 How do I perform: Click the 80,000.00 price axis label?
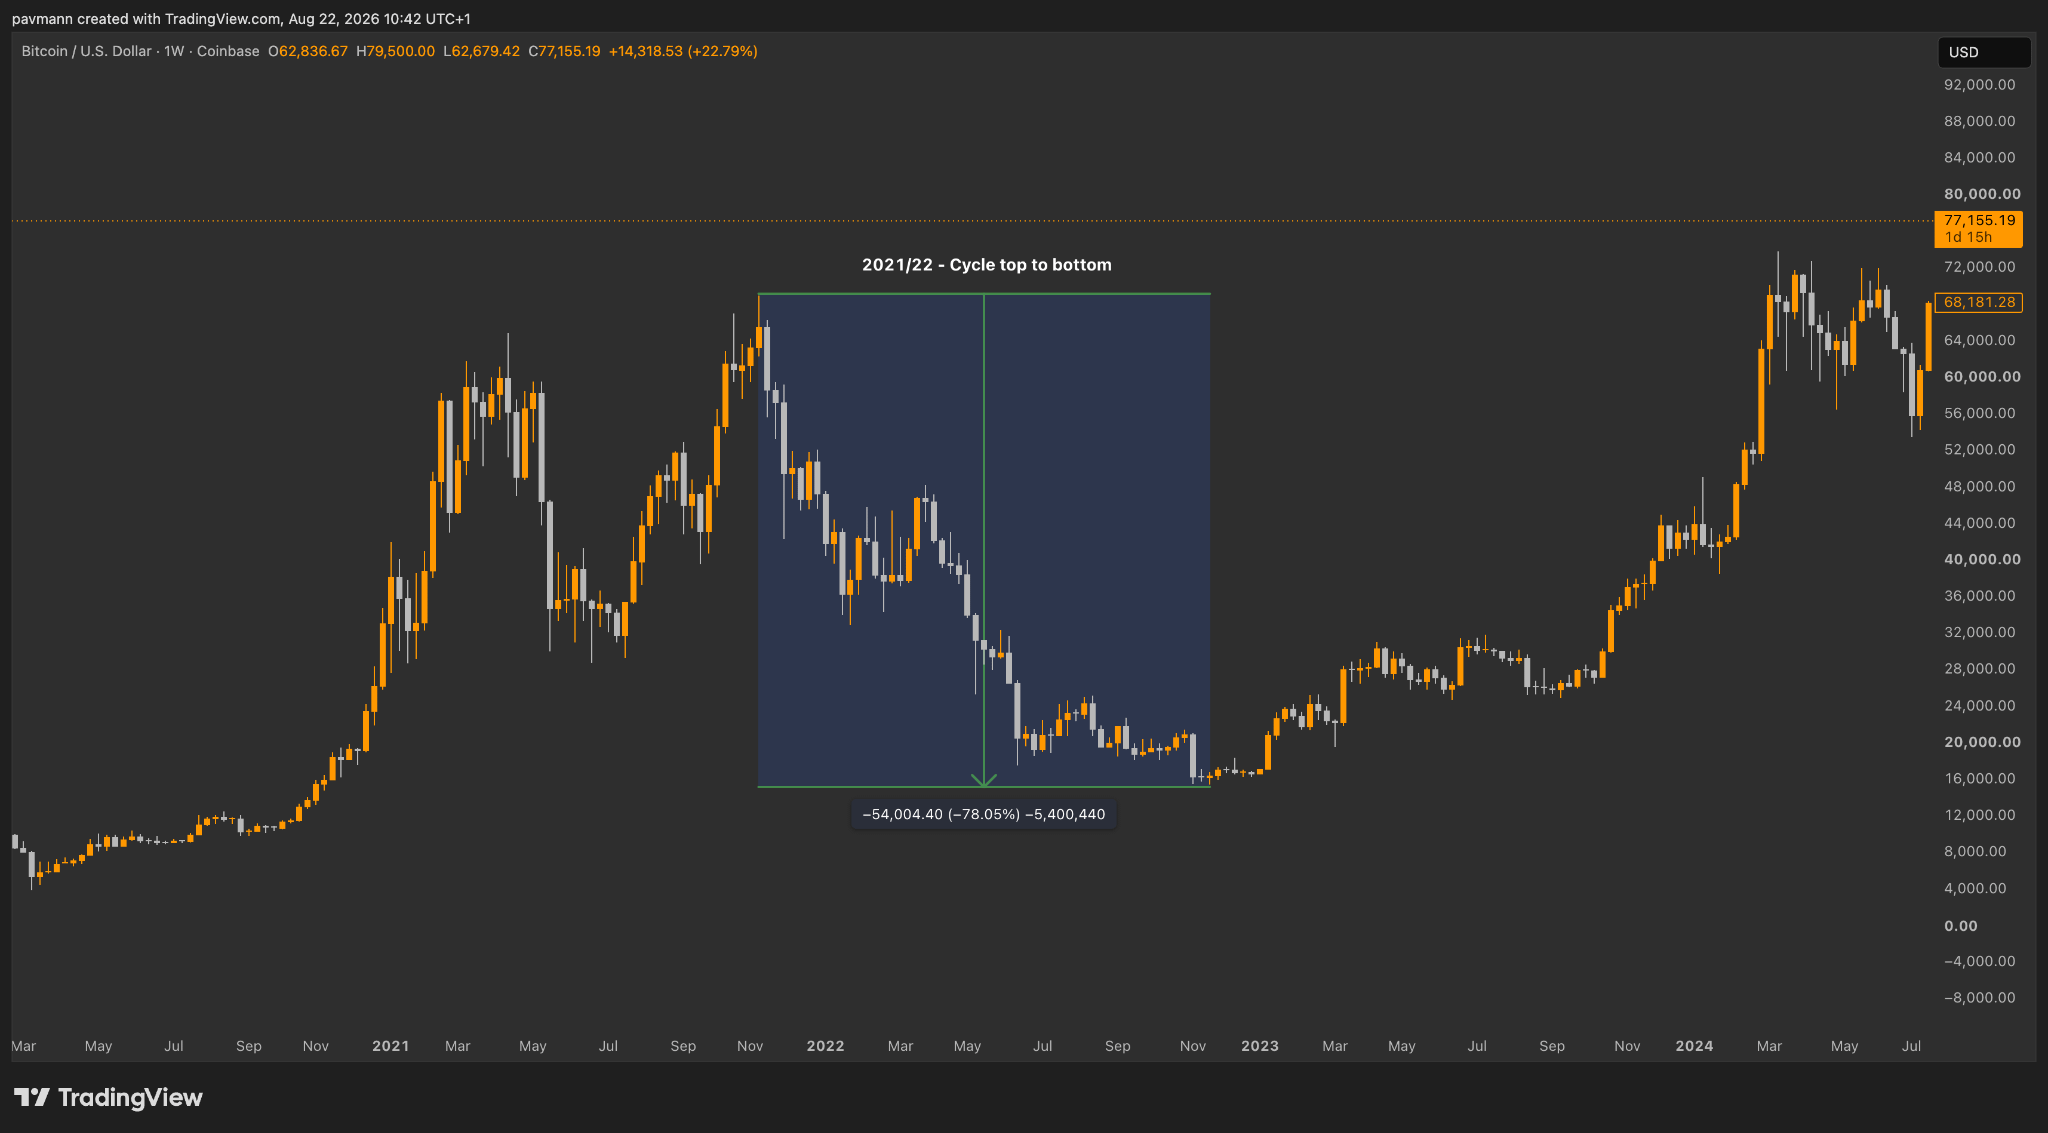pos(1982,194)
